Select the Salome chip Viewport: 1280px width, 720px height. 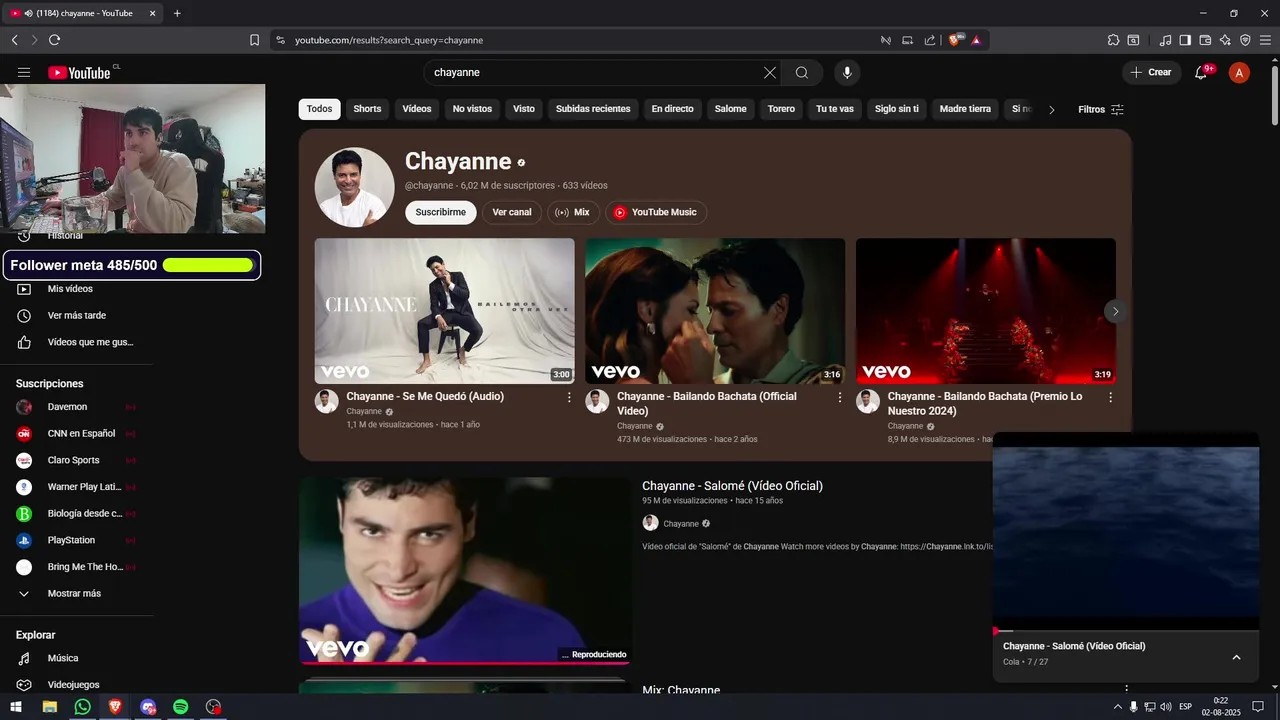point(730,109)
